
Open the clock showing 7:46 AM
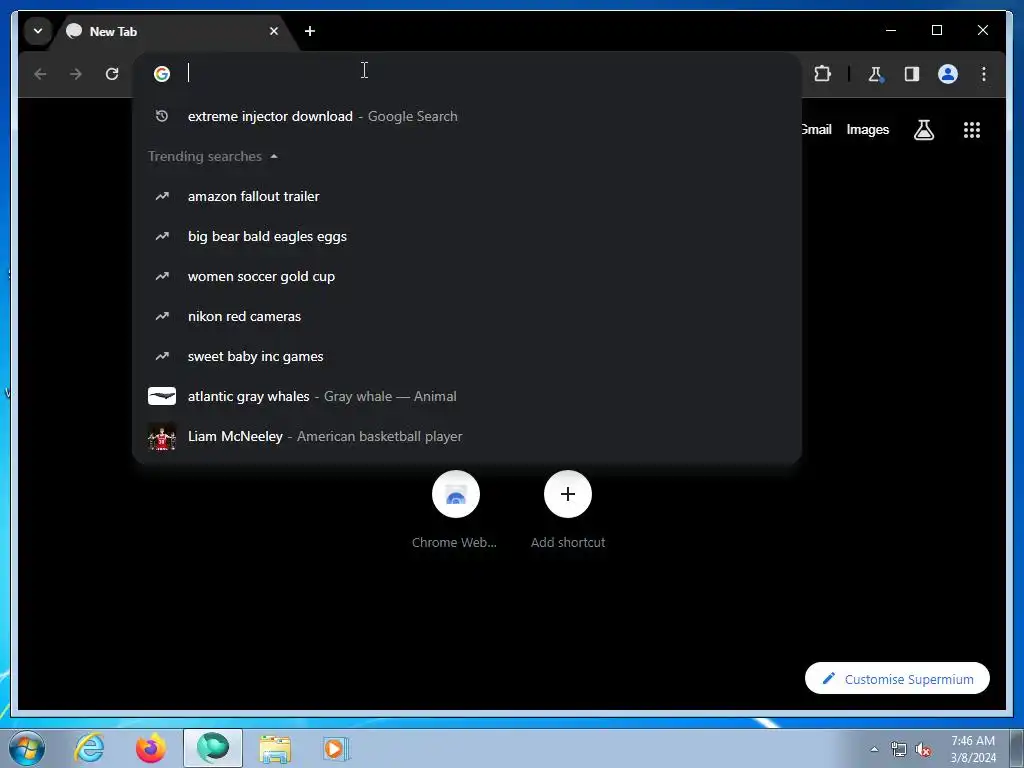[x=973, y=749]
